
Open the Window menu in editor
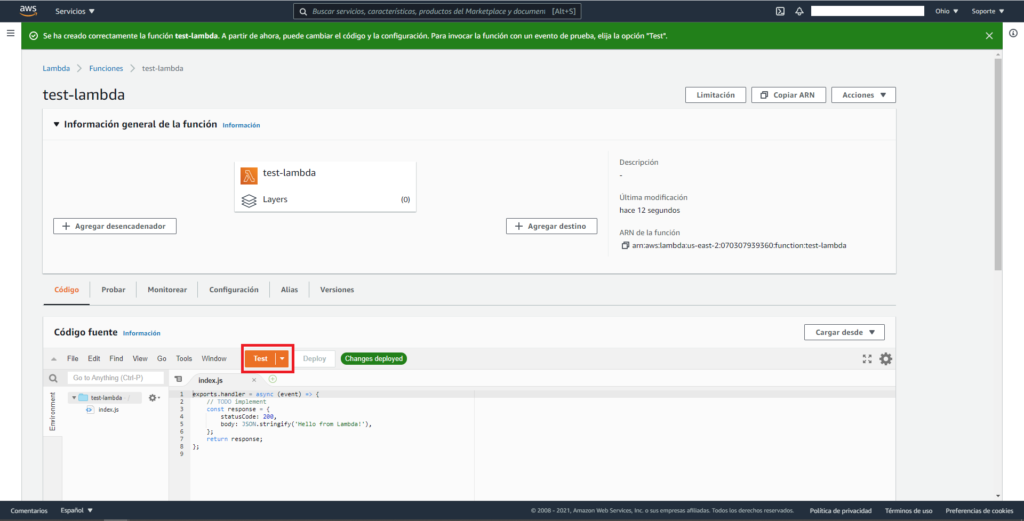click(x=214, y=358)
